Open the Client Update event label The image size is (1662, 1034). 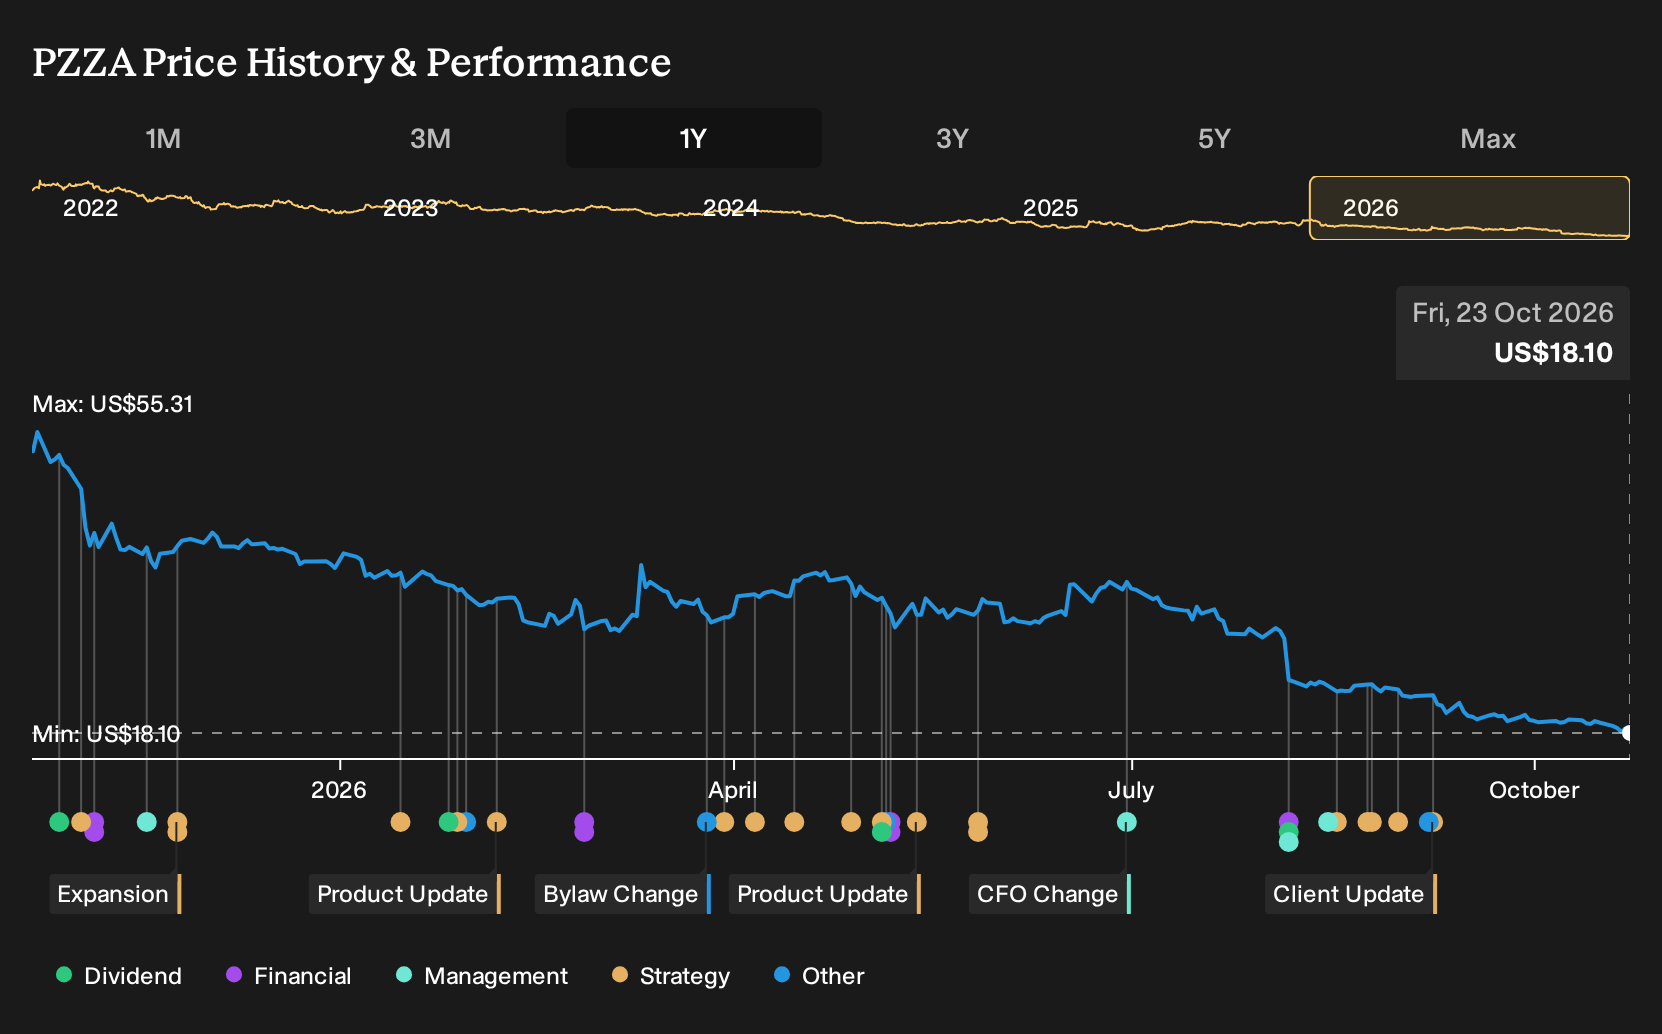point(1351,894)
